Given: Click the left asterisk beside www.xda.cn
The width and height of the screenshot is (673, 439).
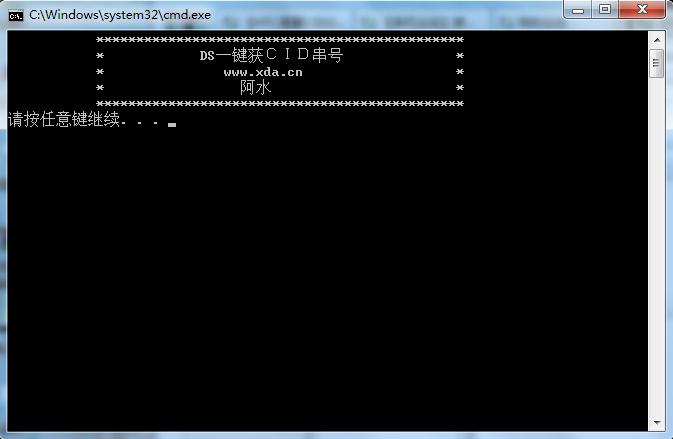Looking at the screenshot, I should pos(100,72).
